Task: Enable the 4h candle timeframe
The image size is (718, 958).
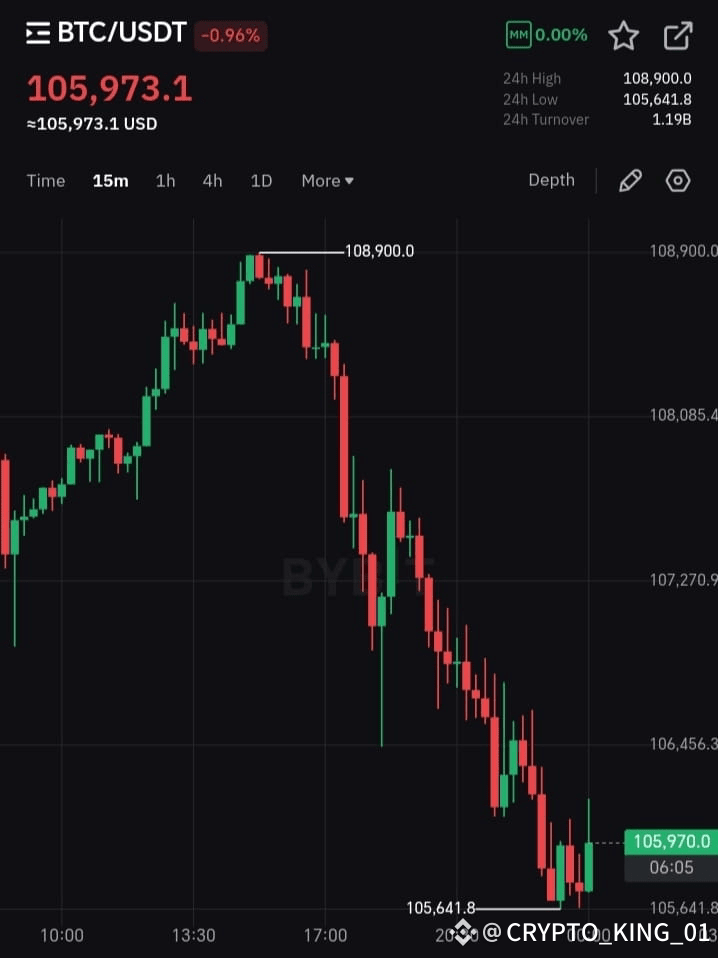Action: coord(212,181)
